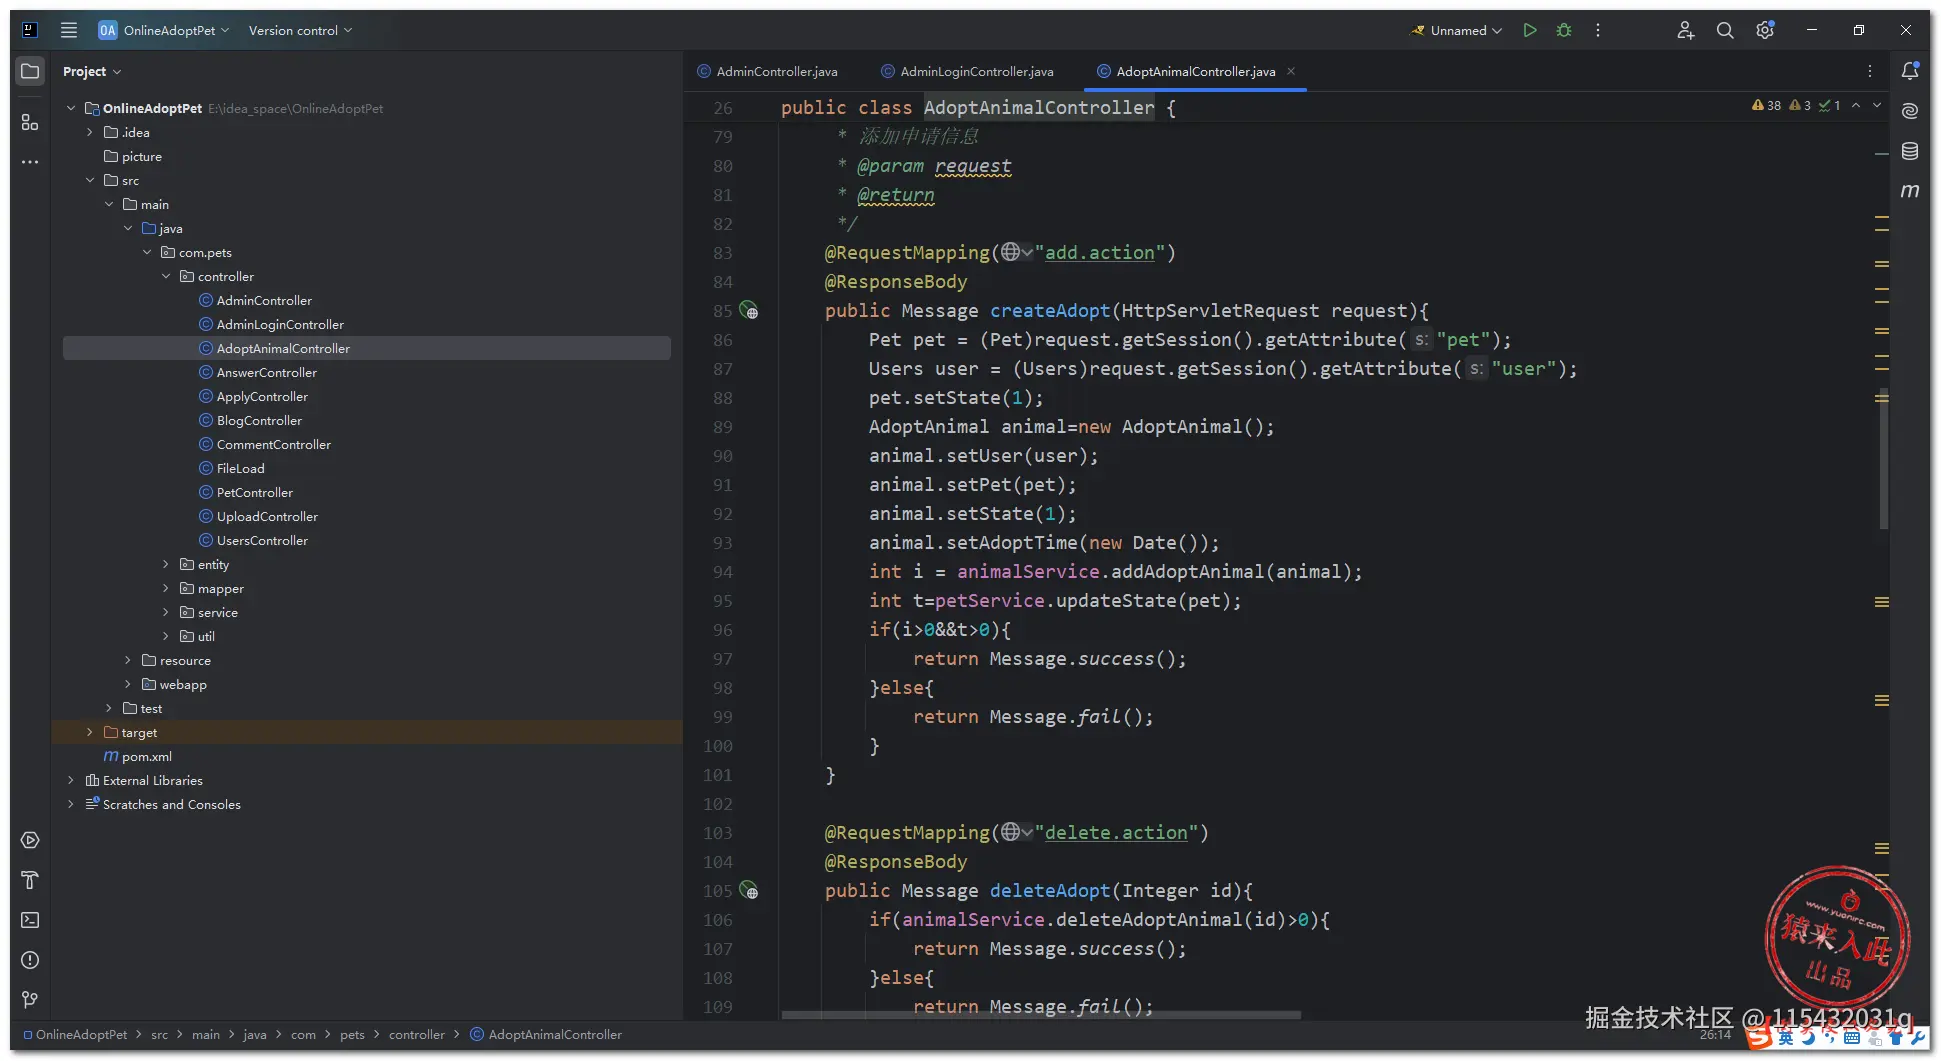1941x1061 pixels.
Task: Open editor tabs options menu
Action: click(x=1870, y=71)
